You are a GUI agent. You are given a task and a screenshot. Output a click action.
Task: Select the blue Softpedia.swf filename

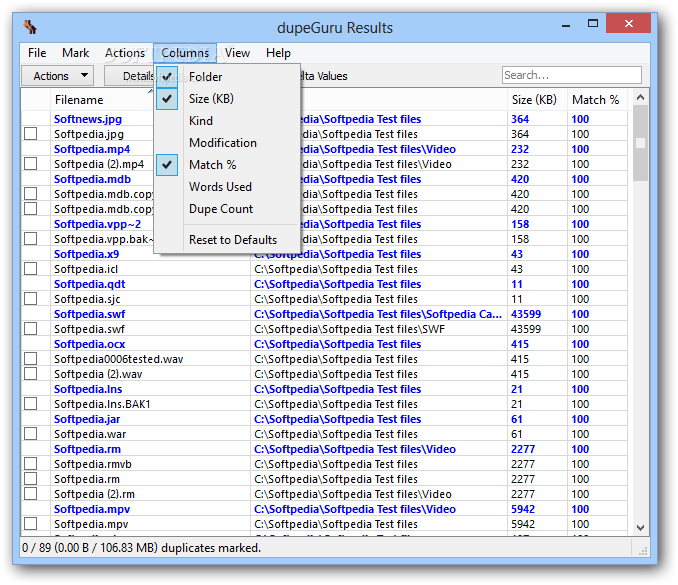(90, 314)
